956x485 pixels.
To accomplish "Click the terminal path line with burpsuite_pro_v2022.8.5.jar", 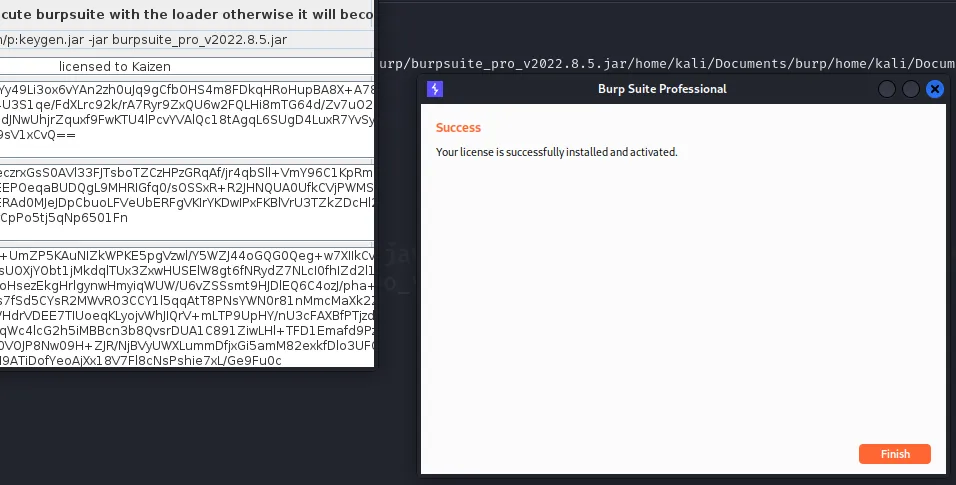I will click(x=667, y=63).
